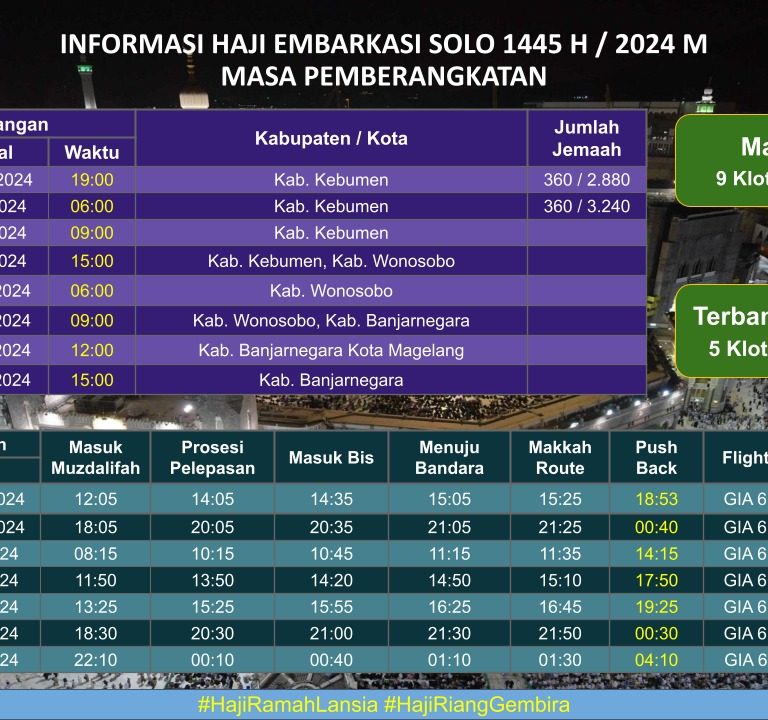The height and width of the screenshot is (720, 768).
Task: Click the title 'INFORMASI HAJI EMBARKASI SOLO 1445 H / 2024 M'
Action: 384,44
